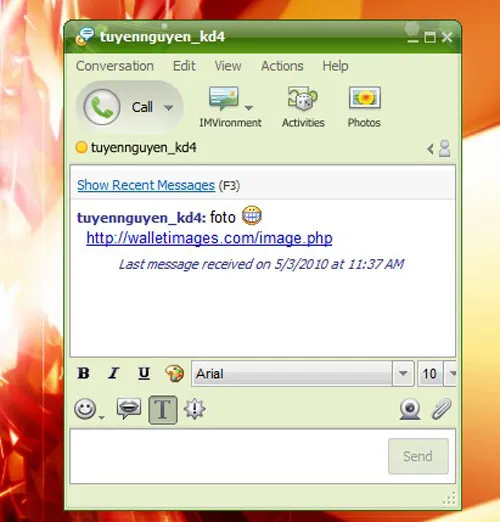Click the Call phone button

point(102,107)
